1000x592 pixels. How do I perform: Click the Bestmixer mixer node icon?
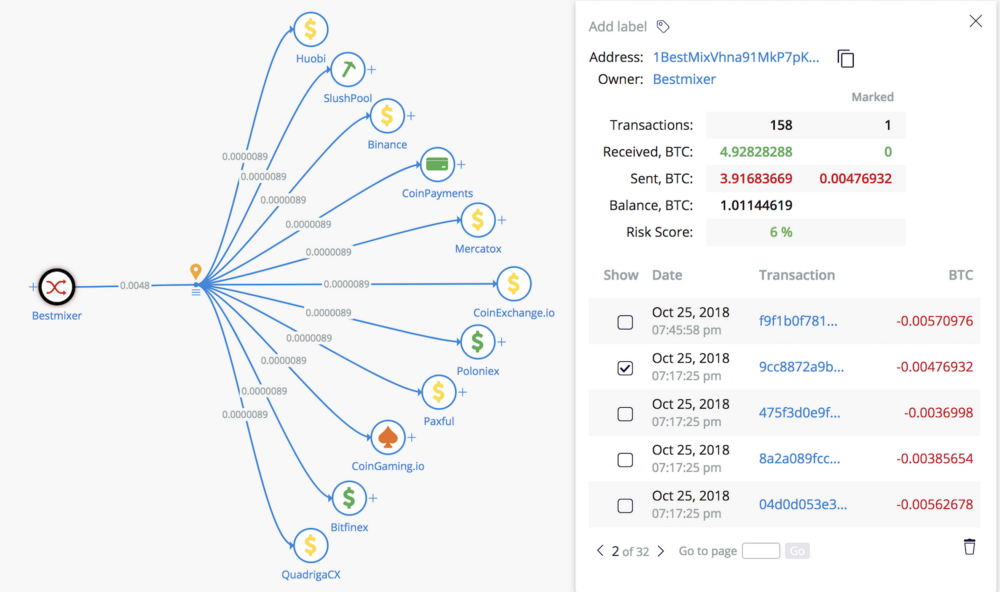57,287
